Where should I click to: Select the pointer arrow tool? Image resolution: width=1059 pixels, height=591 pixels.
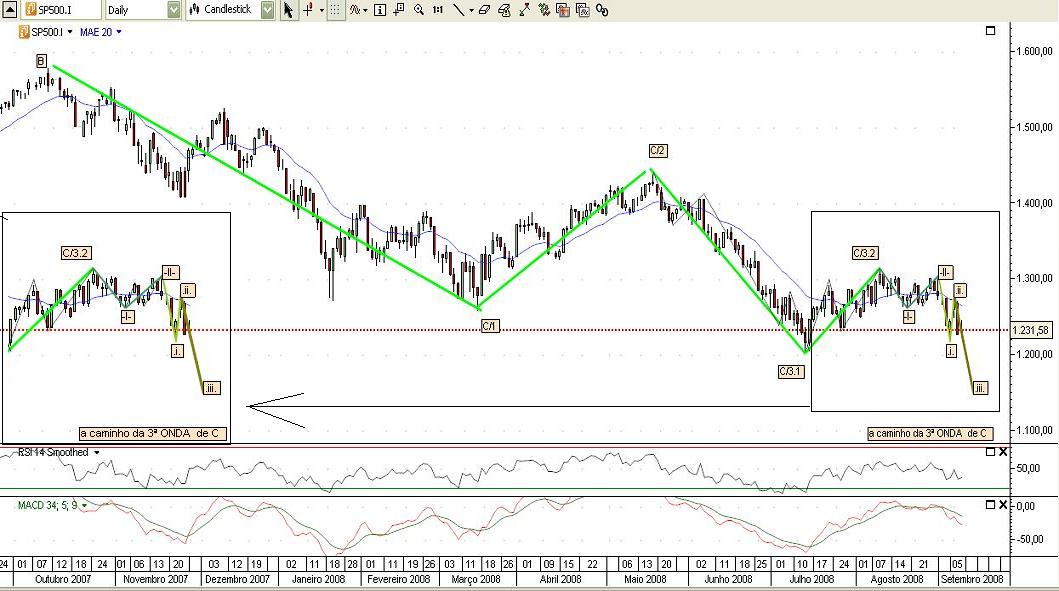(288, 10)
